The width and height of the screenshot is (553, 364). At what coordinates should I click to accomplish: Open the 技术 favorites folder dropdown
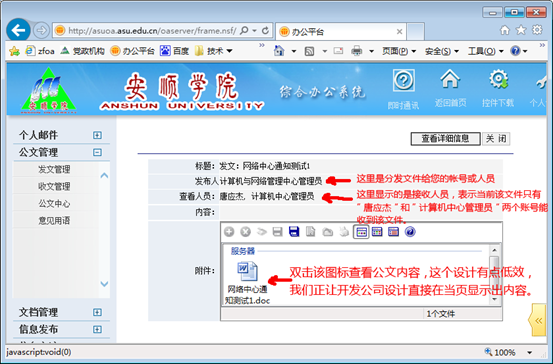pyautogui.click(x=229, y=51)
